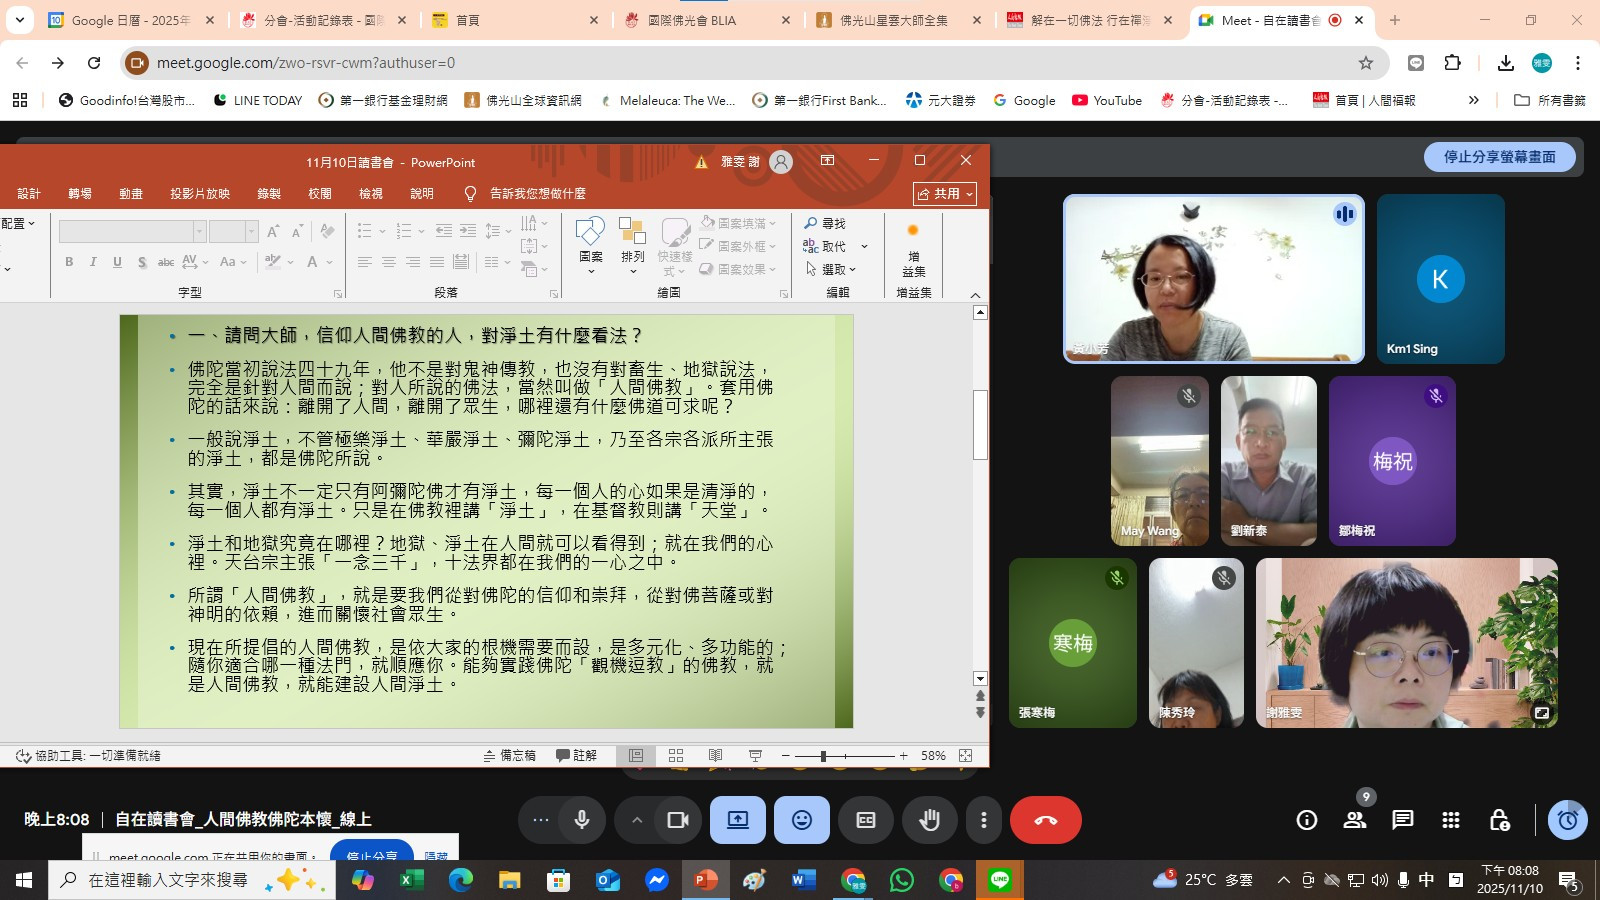1600x900 pixels.
Task: Open the PowerPoint Share dropdown
Action: pos(944,194)
